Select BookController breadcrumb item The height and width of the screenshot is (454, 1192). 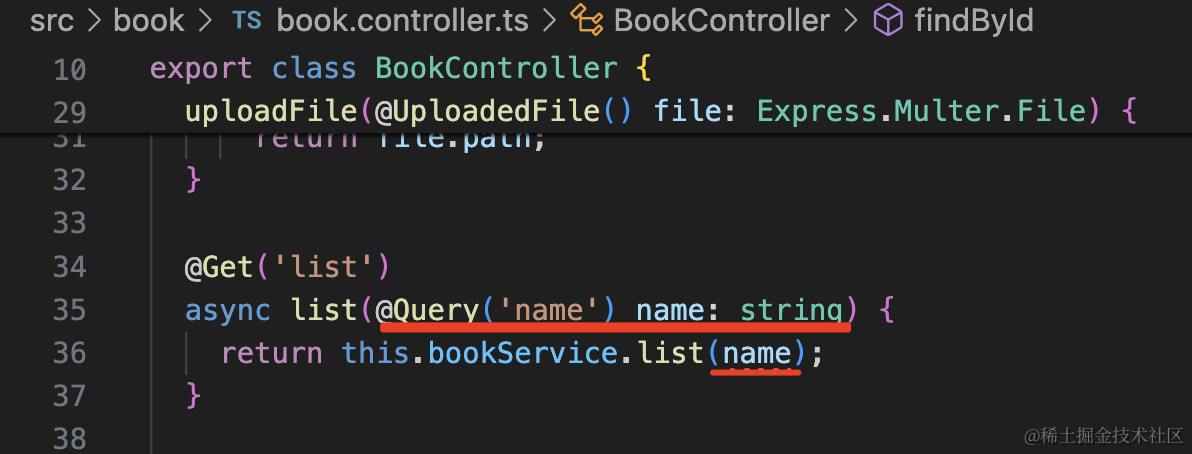coord(722,20)
